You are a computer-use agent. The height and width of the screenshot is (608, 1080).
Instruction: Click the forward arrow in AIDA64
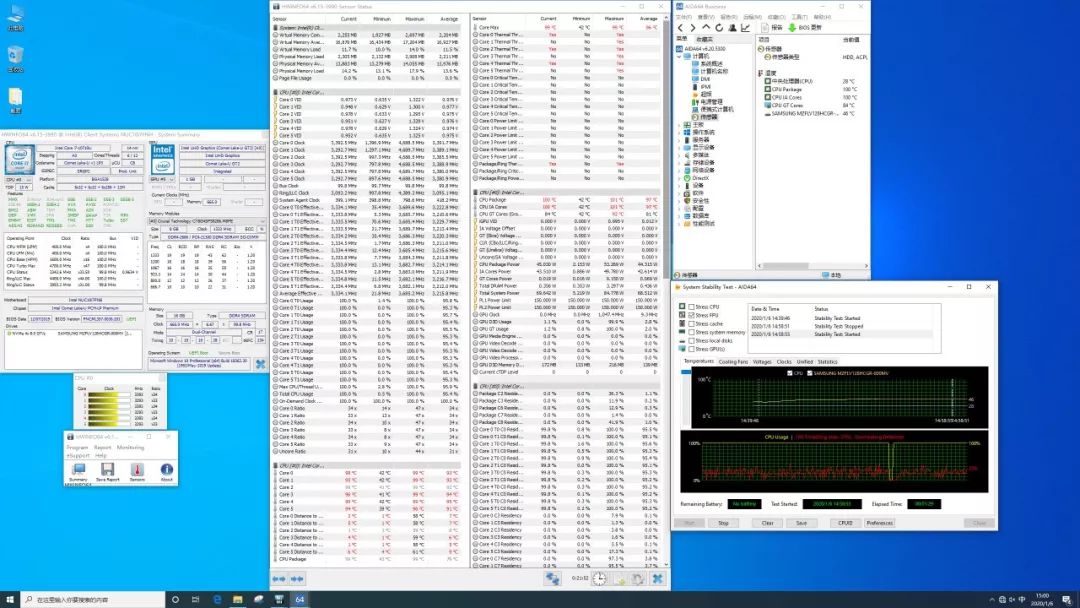click(x=693, y=28)
